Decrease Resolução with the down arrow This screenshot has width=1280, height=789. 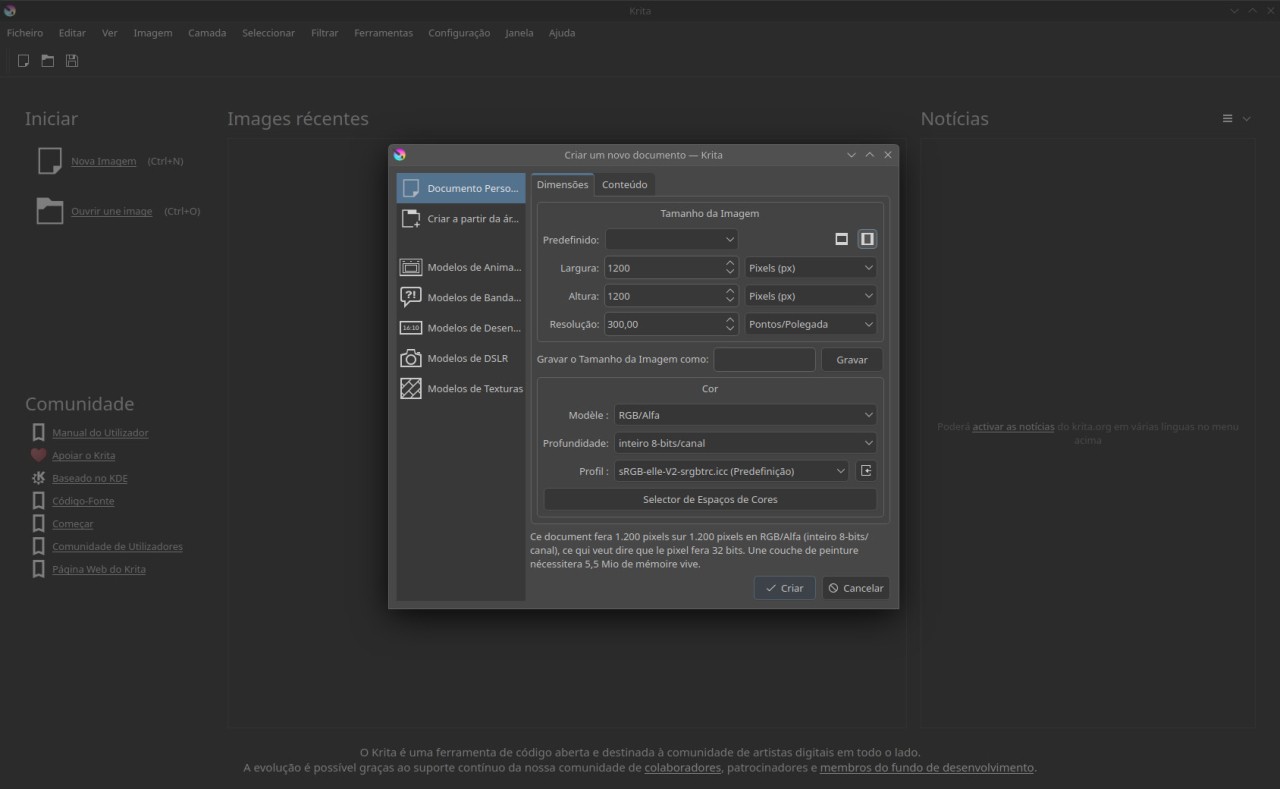pyautogui.click(x=730, y=329)
